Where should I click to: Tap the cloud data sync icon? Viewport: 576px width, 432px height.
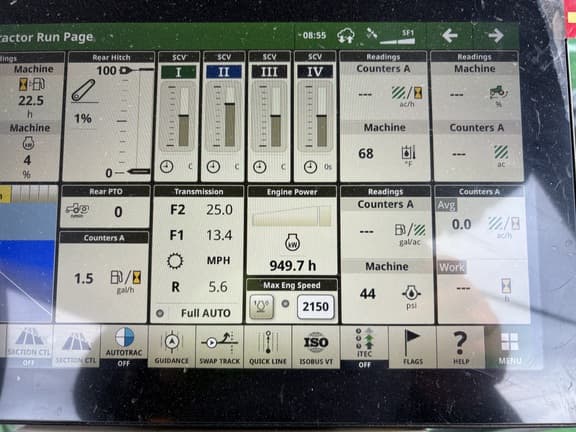[346, 36]
